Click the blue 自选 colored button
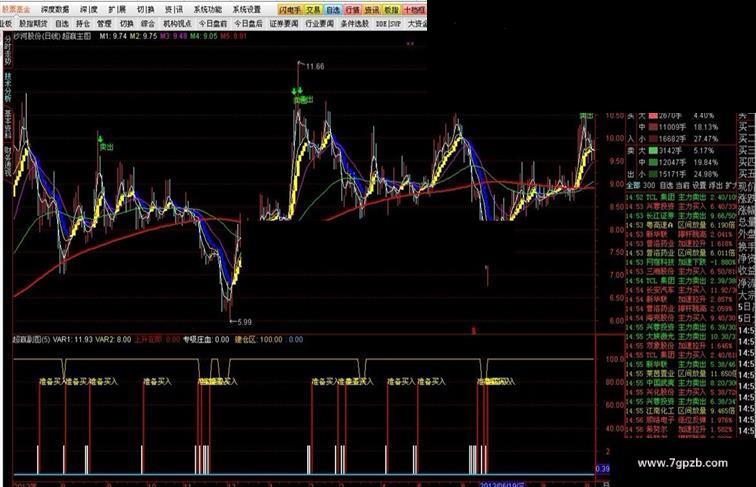This screenshot has width=756, height=487. pos(333,10)
